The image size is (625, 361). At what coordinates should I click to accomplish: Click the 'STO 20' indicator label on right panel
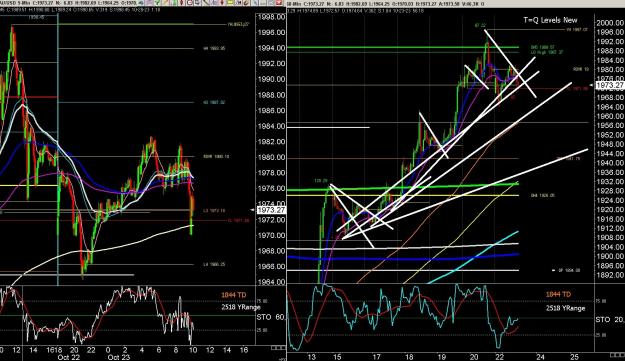tap(609, 320)
